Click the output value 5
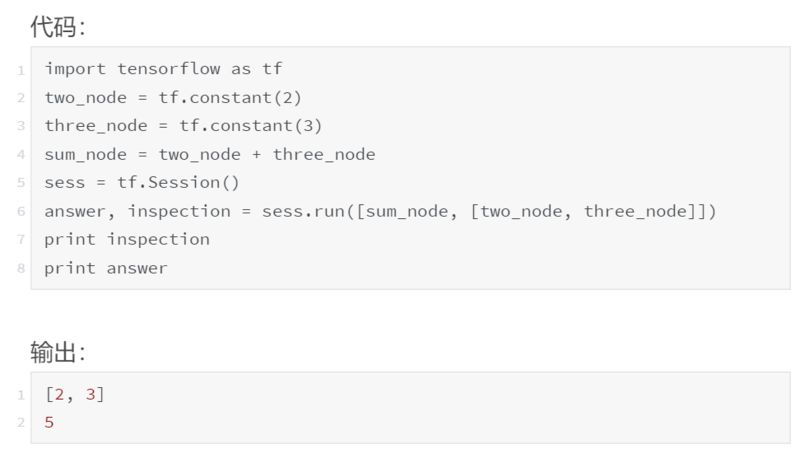 [x=49, y=423]
